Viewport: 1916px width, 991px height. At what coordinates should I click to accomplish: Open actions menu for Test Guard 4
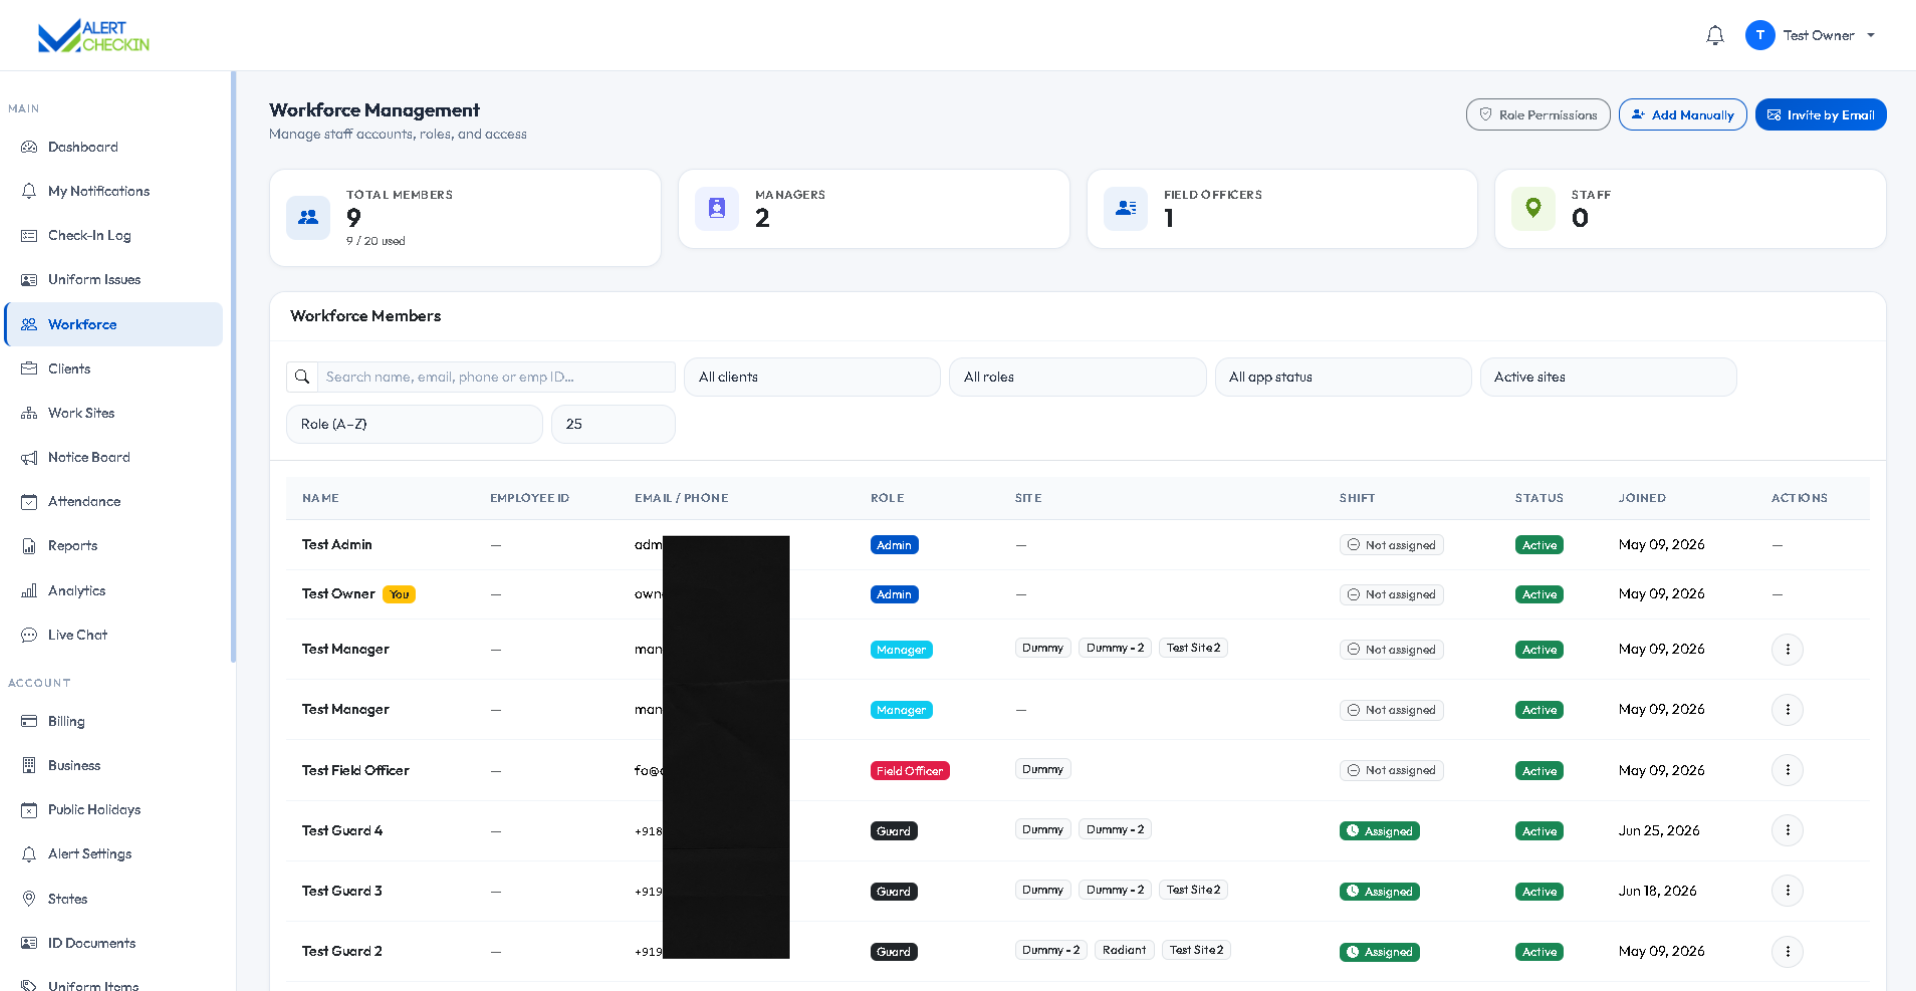tap(1787, 830)
